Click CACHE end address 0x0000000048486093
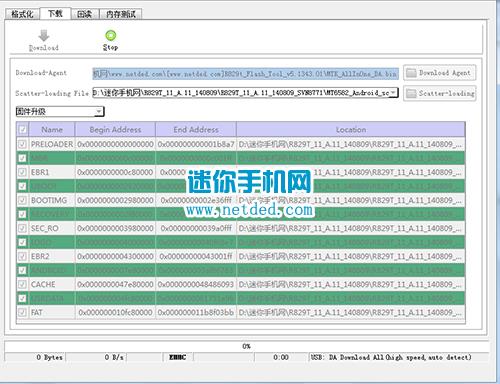This screenshot has width=500, height=384. pos(196,284)
